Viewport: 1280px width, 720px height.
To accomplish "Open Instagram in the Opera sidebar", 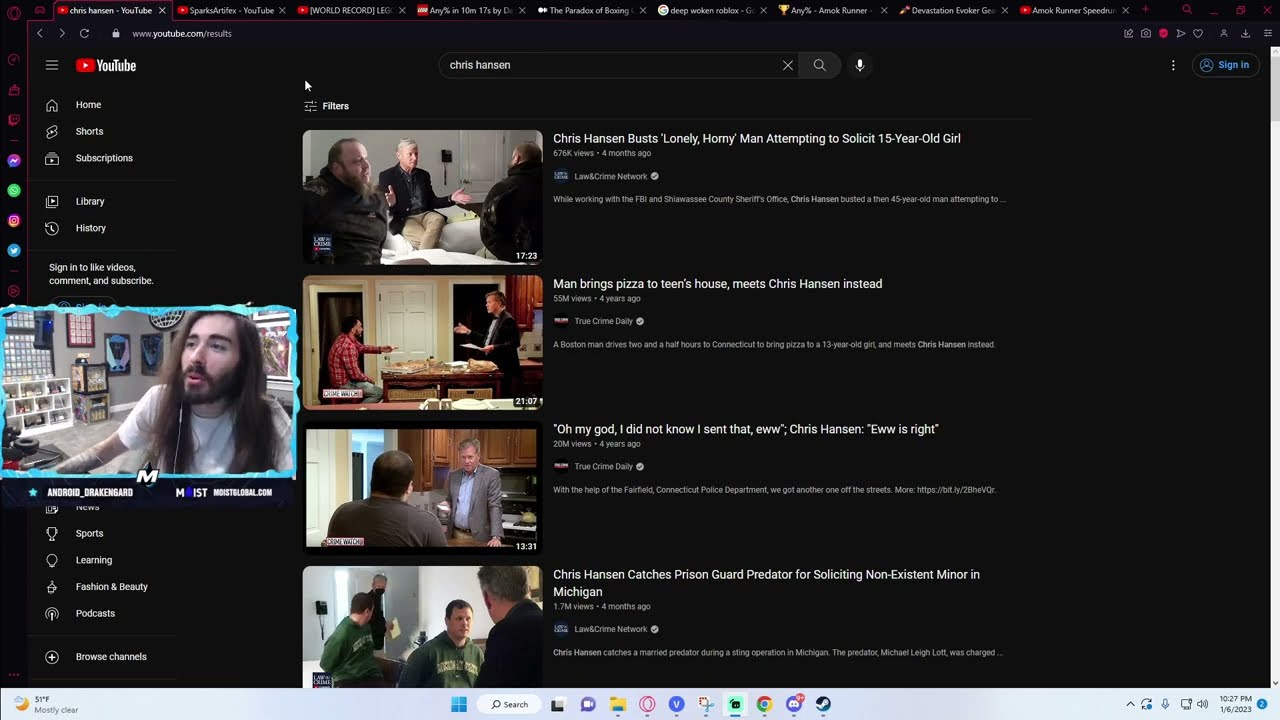I will (14, 220).
